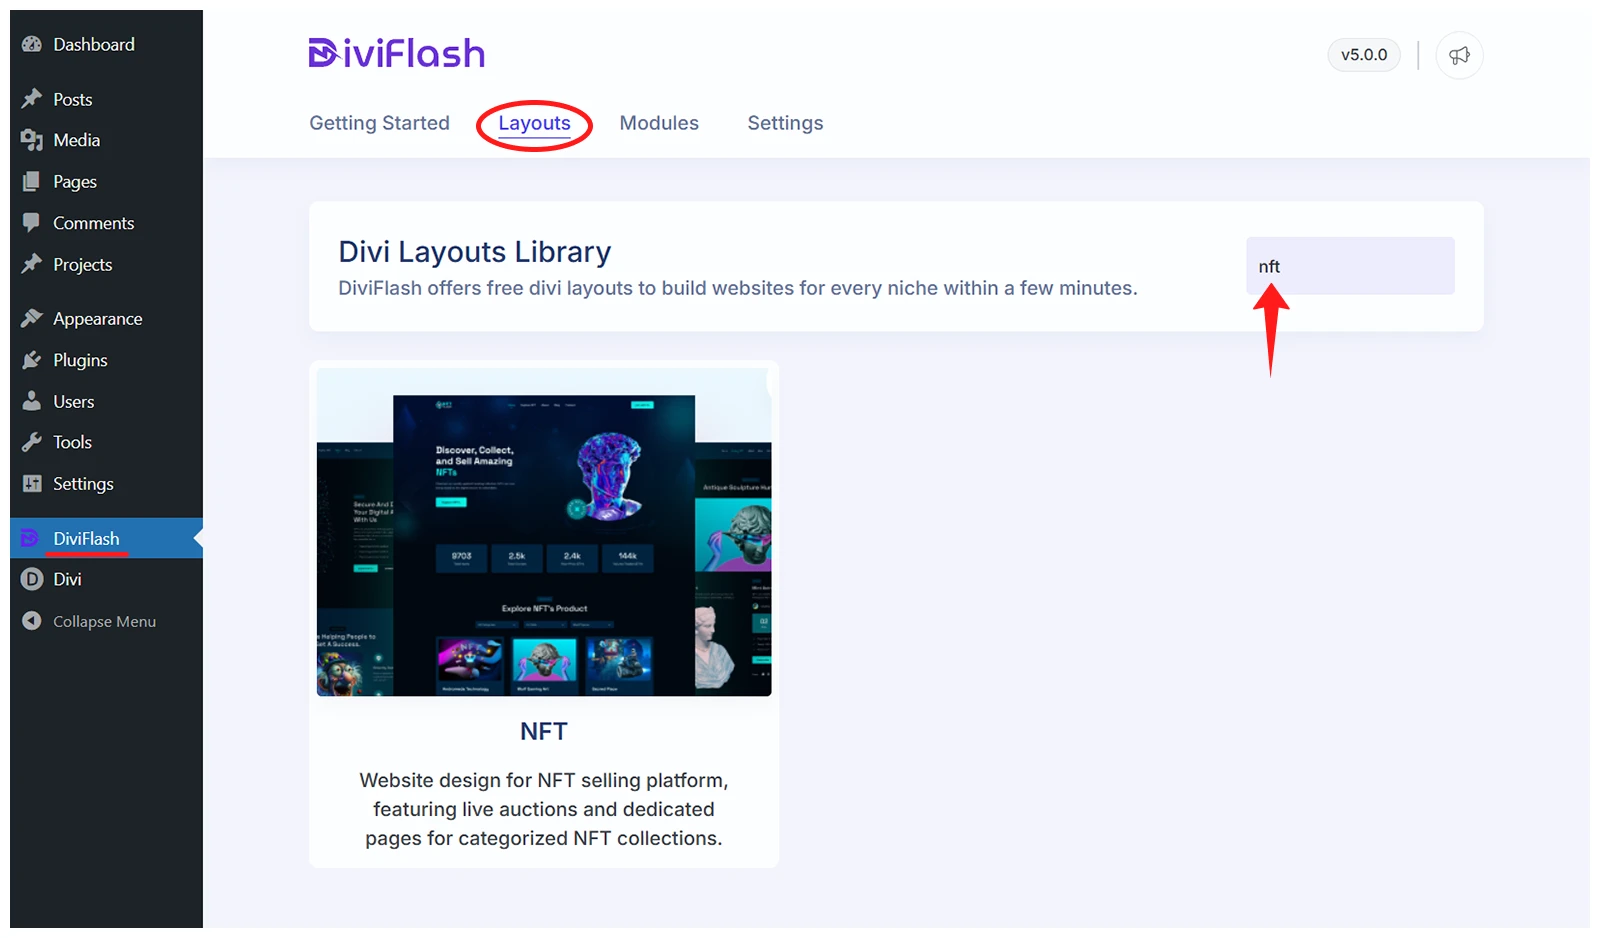The image size is (1600, 938).
Task: Open the Layouts tab
Action: pos(534,123)
